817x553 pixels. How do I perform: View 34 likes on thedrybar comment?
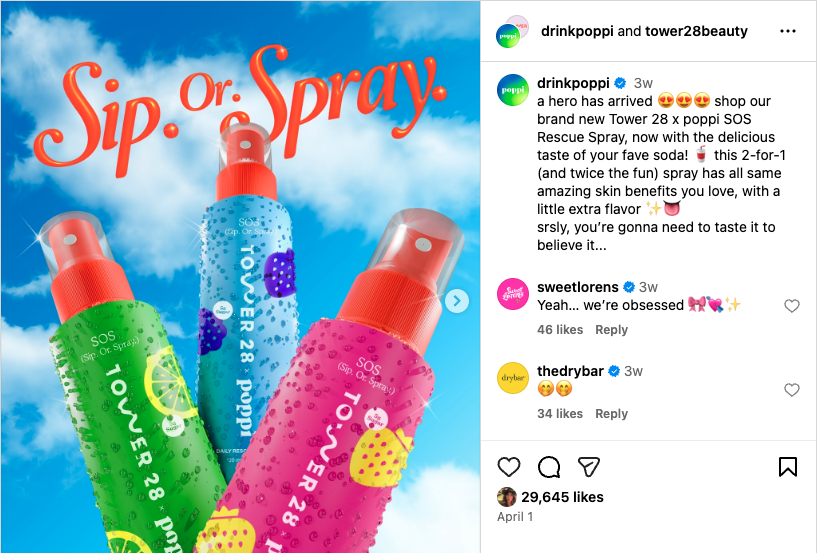pos(560,414)
